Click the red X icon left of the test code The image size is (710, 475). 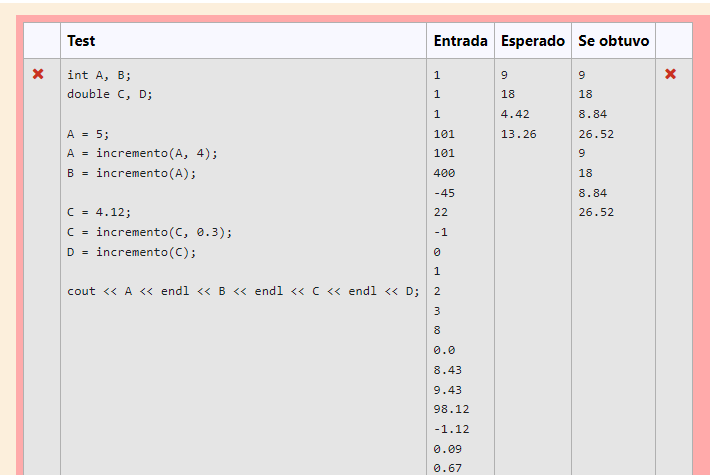pyautogui.click(x=38, y=74)
